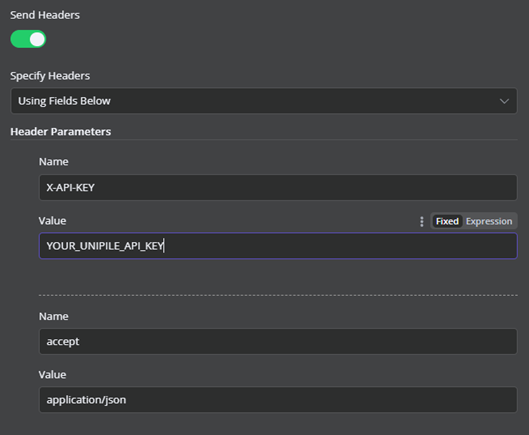Image resolution: width=529 pixels, height=435 pixels.
Task: Click the chevron arrow in Specify Headers
Action: coord(504,101)
